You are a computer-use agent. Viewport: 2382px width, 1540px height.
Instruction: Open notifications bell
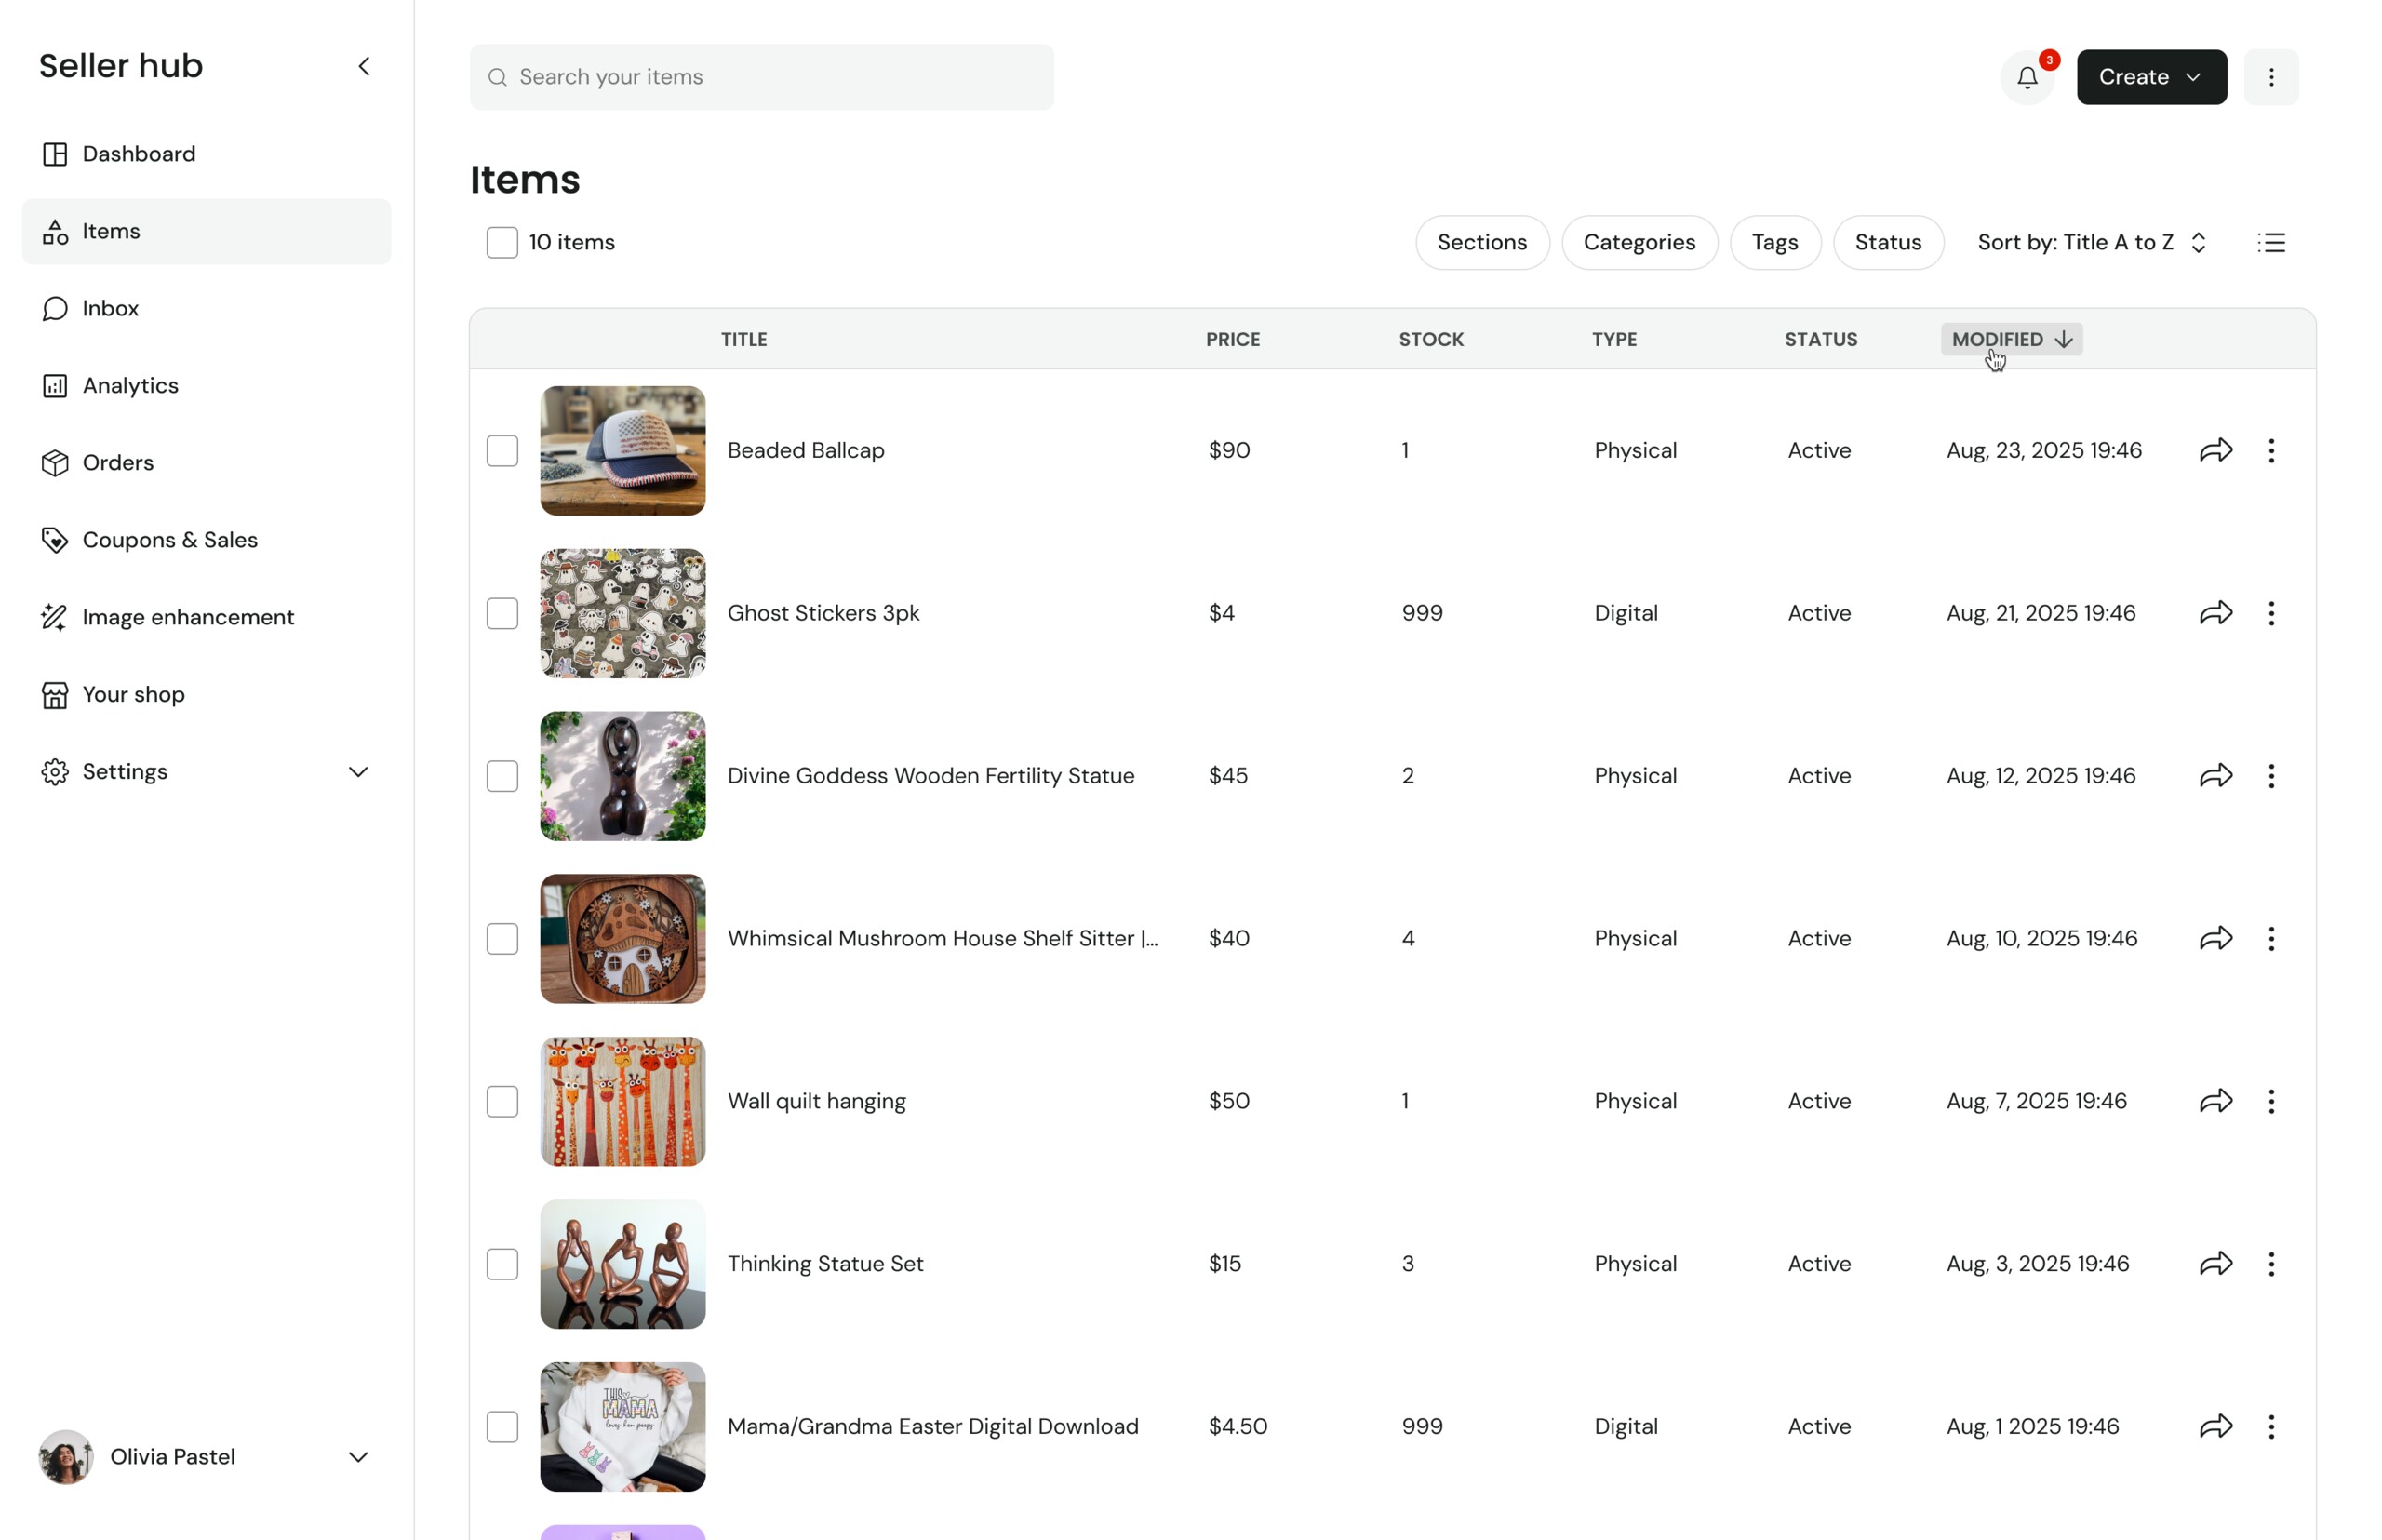point(2027,77)
